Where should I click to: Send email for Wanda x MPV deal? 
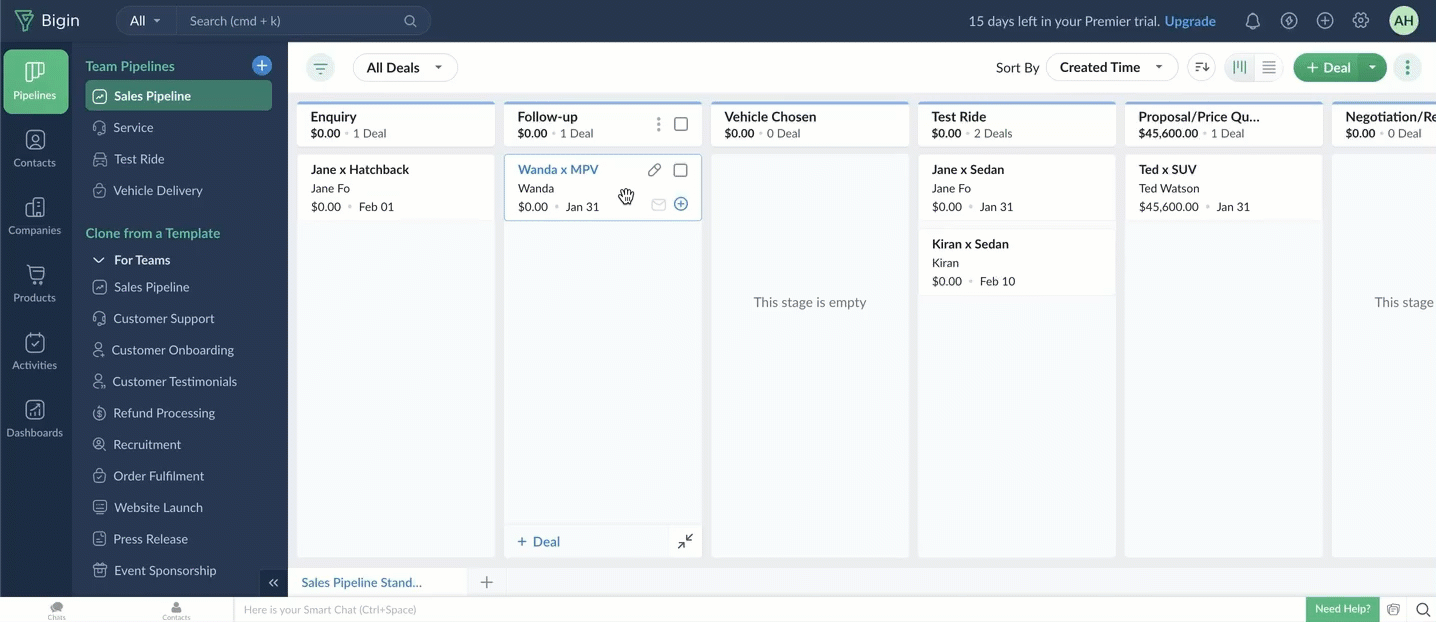coord(658,204)
